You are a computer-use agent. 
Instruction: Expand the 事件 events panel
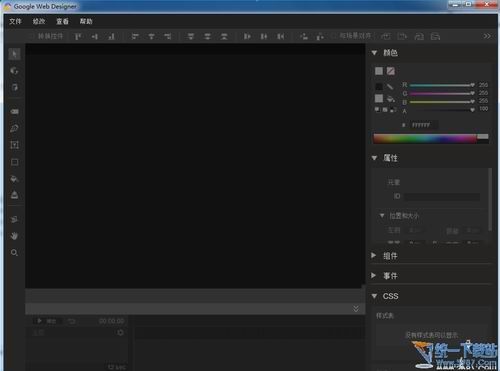click(374, 275)
